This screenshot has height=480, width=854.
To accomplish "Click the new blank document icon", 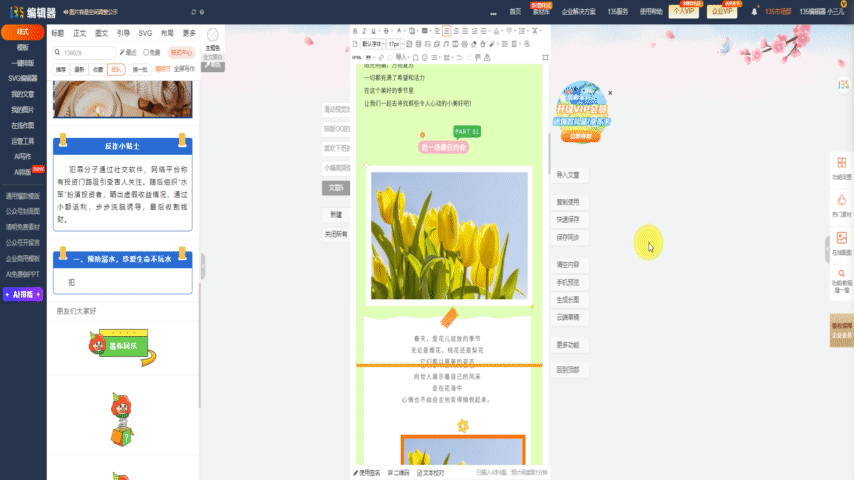I will point(355,44).
